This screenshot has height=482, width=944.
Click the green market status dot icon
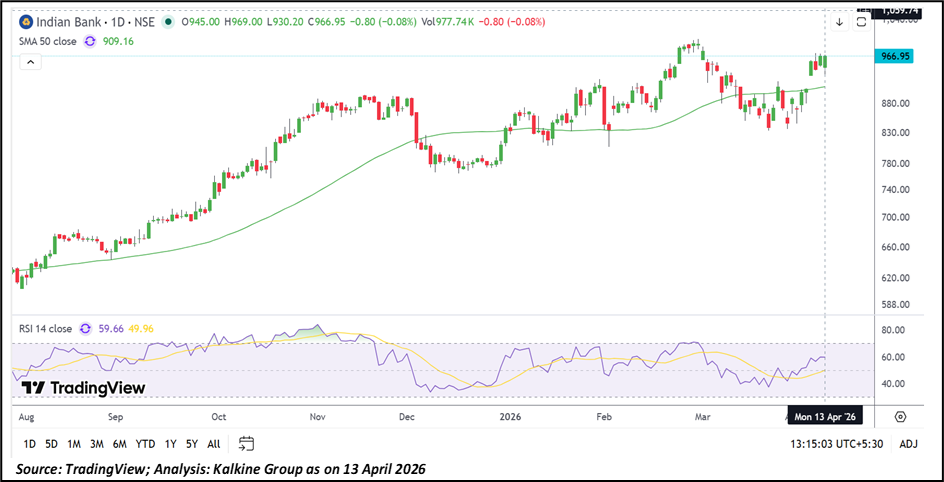(166, 21)
